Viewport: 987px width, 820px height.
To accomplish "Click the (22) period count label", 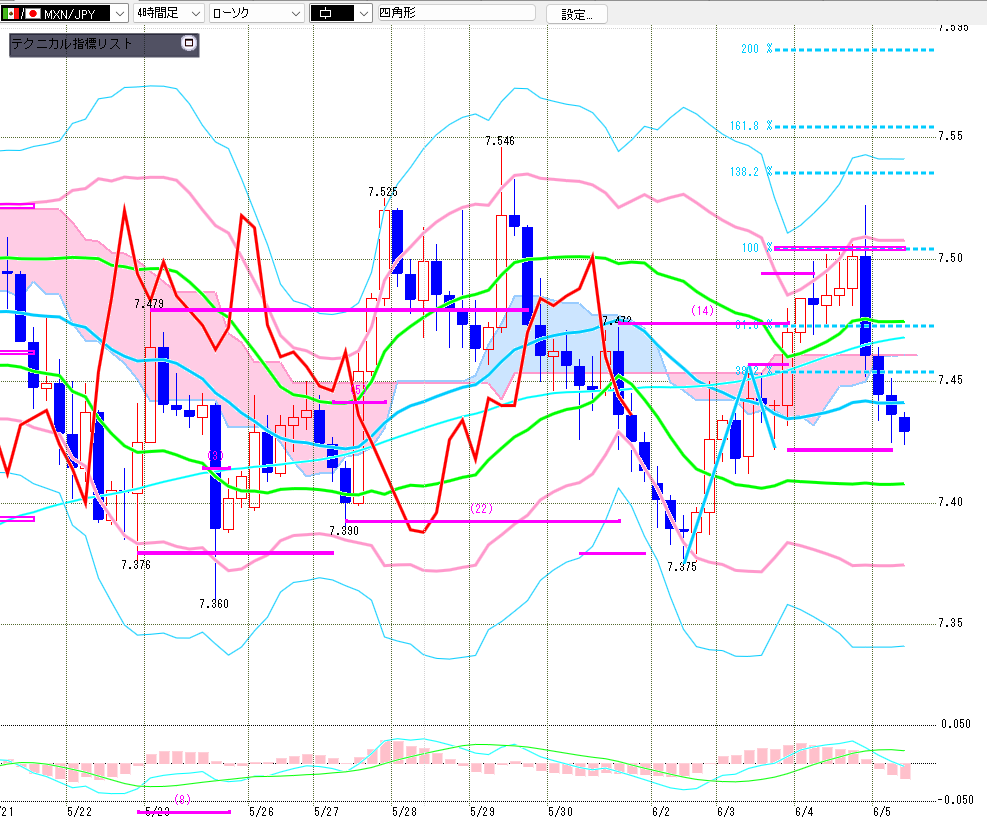I will (482, 508).
